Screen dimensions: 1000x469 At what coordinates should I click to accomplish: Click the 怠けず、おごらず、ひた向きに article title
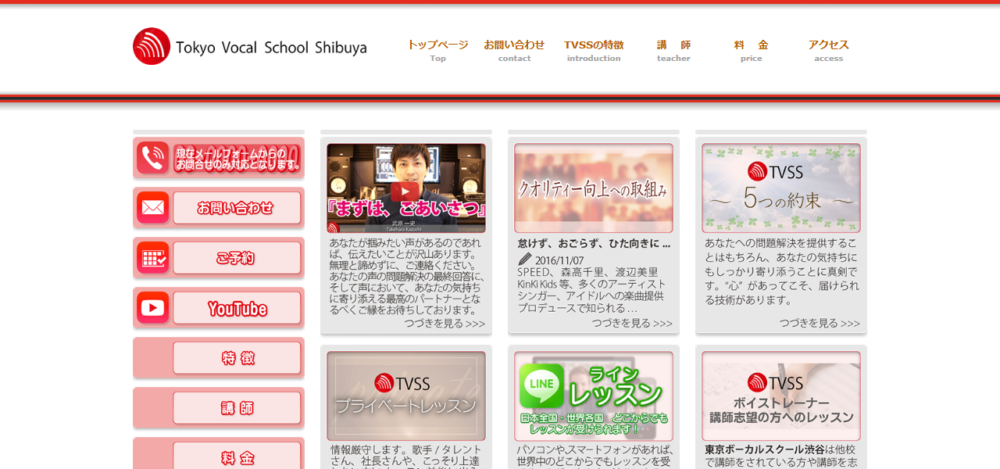pos(594,244)
